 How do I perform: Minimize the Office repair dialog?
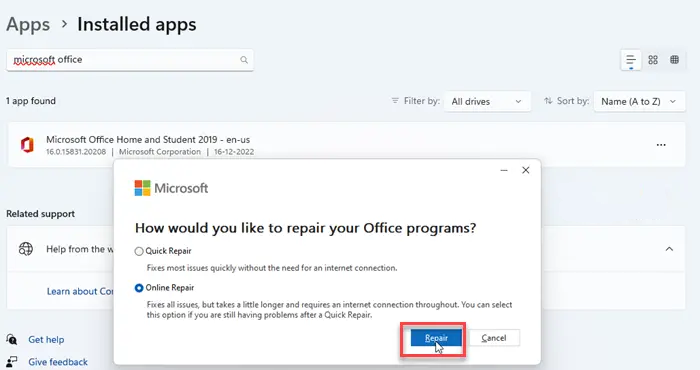click(x=504, y=170)
